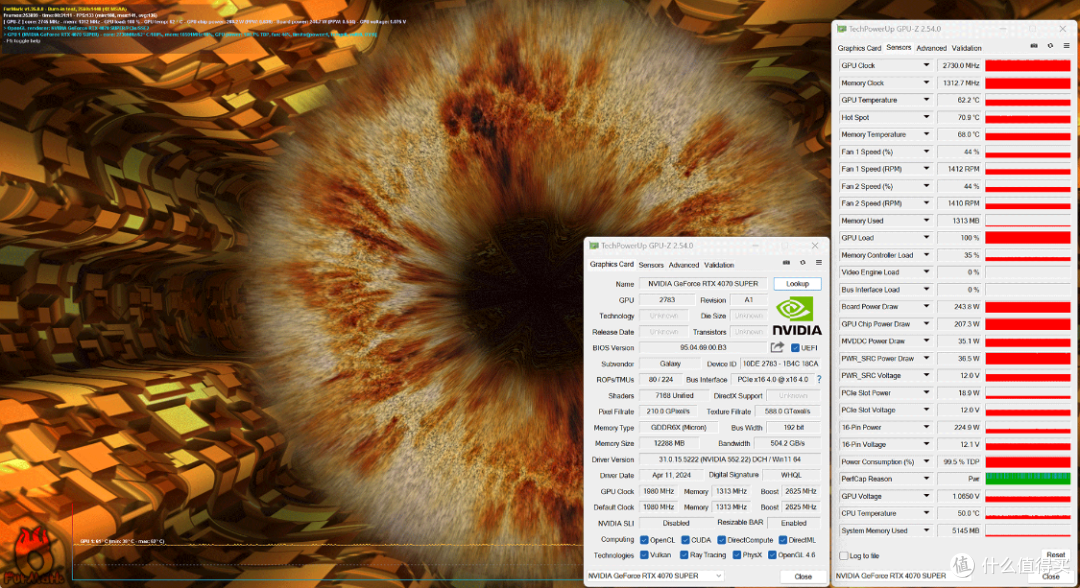Toggle the Ray Tracing checkbox

point(684,555)
